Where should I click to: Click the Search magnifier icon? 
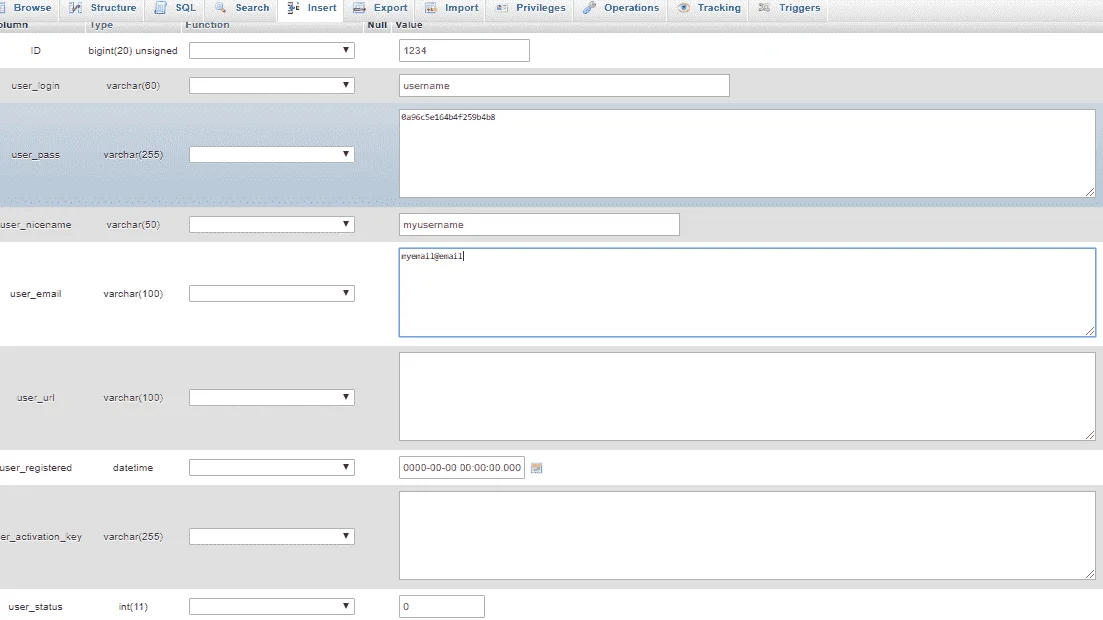click(x=220, y=8)
